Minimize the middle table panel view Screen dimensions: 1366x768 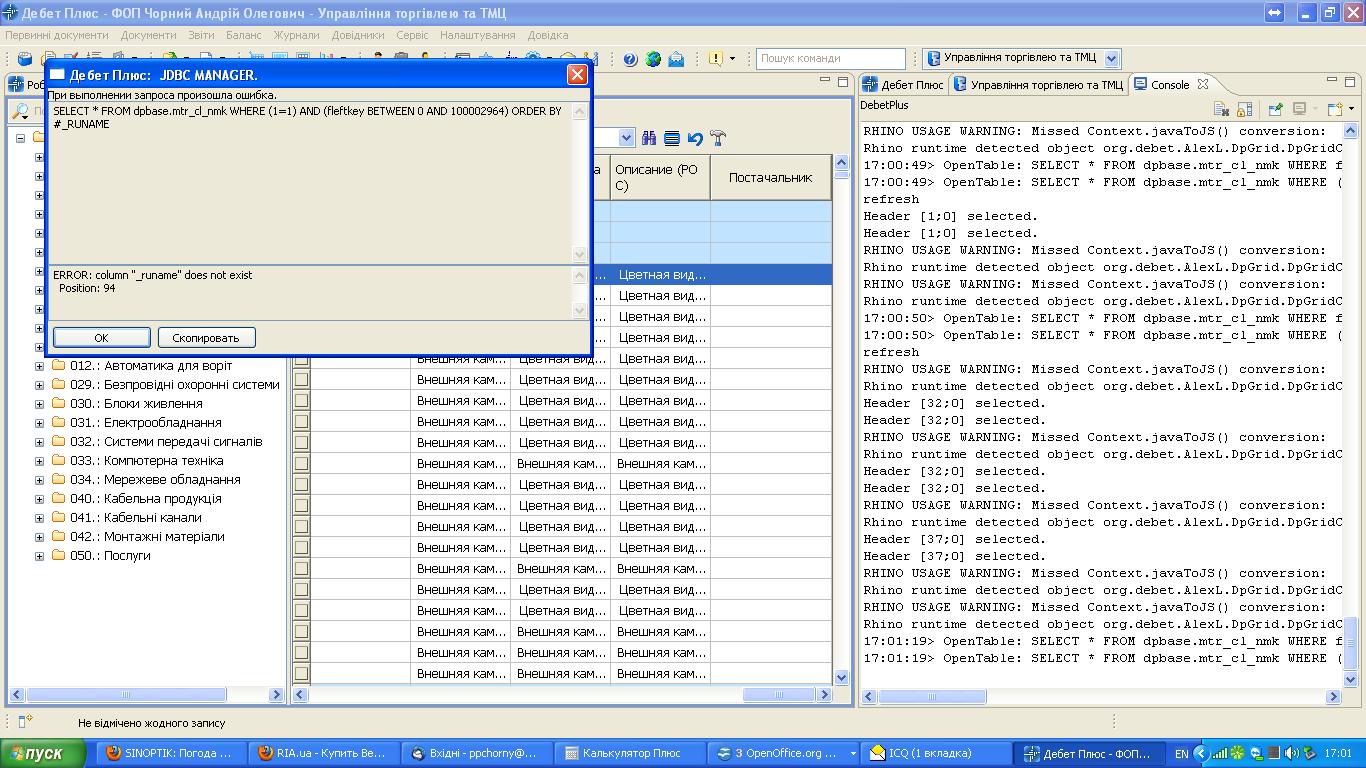(x=825, y=81)
